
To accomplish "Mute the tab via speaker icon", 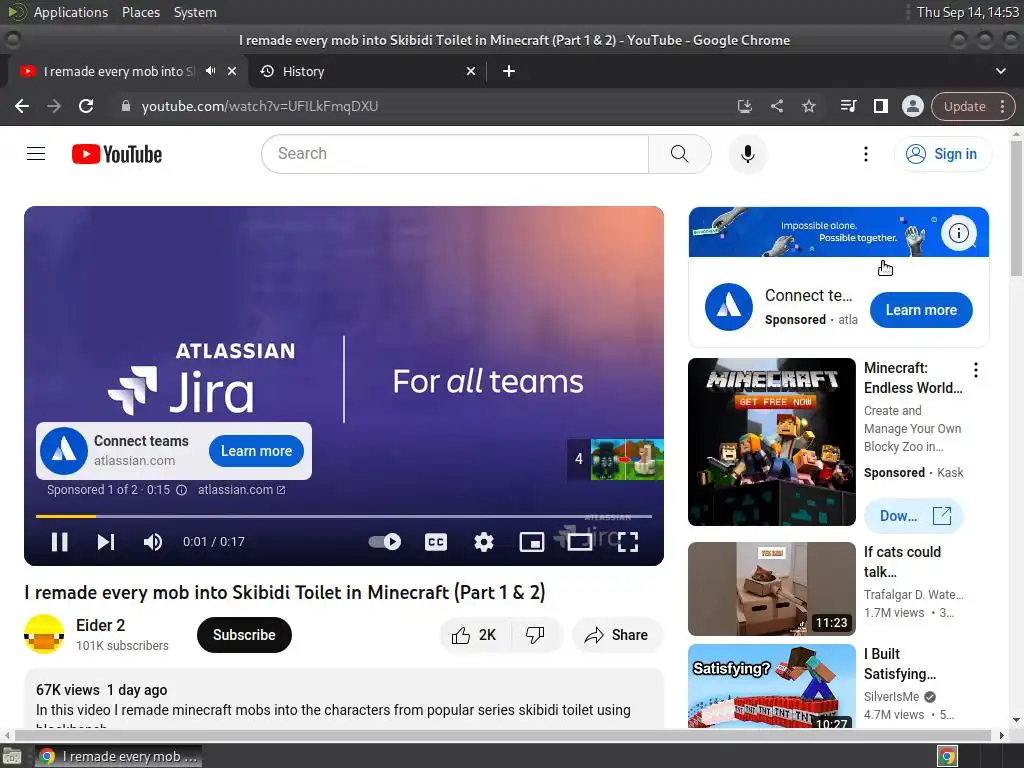I will pyautogui.click(x=210, y=71).
